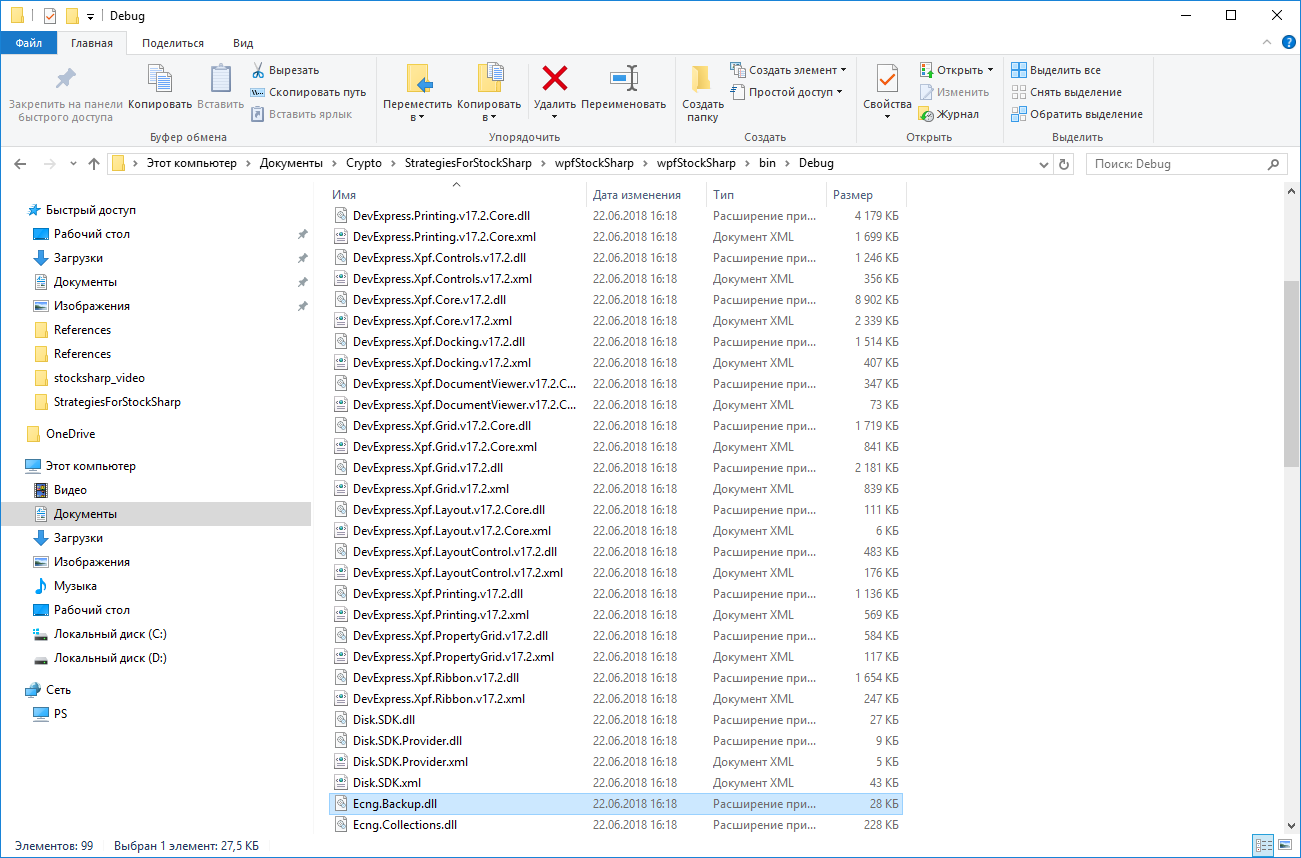Open Переместить в menu
The image size is (1301, 858).
click(417, 93)
